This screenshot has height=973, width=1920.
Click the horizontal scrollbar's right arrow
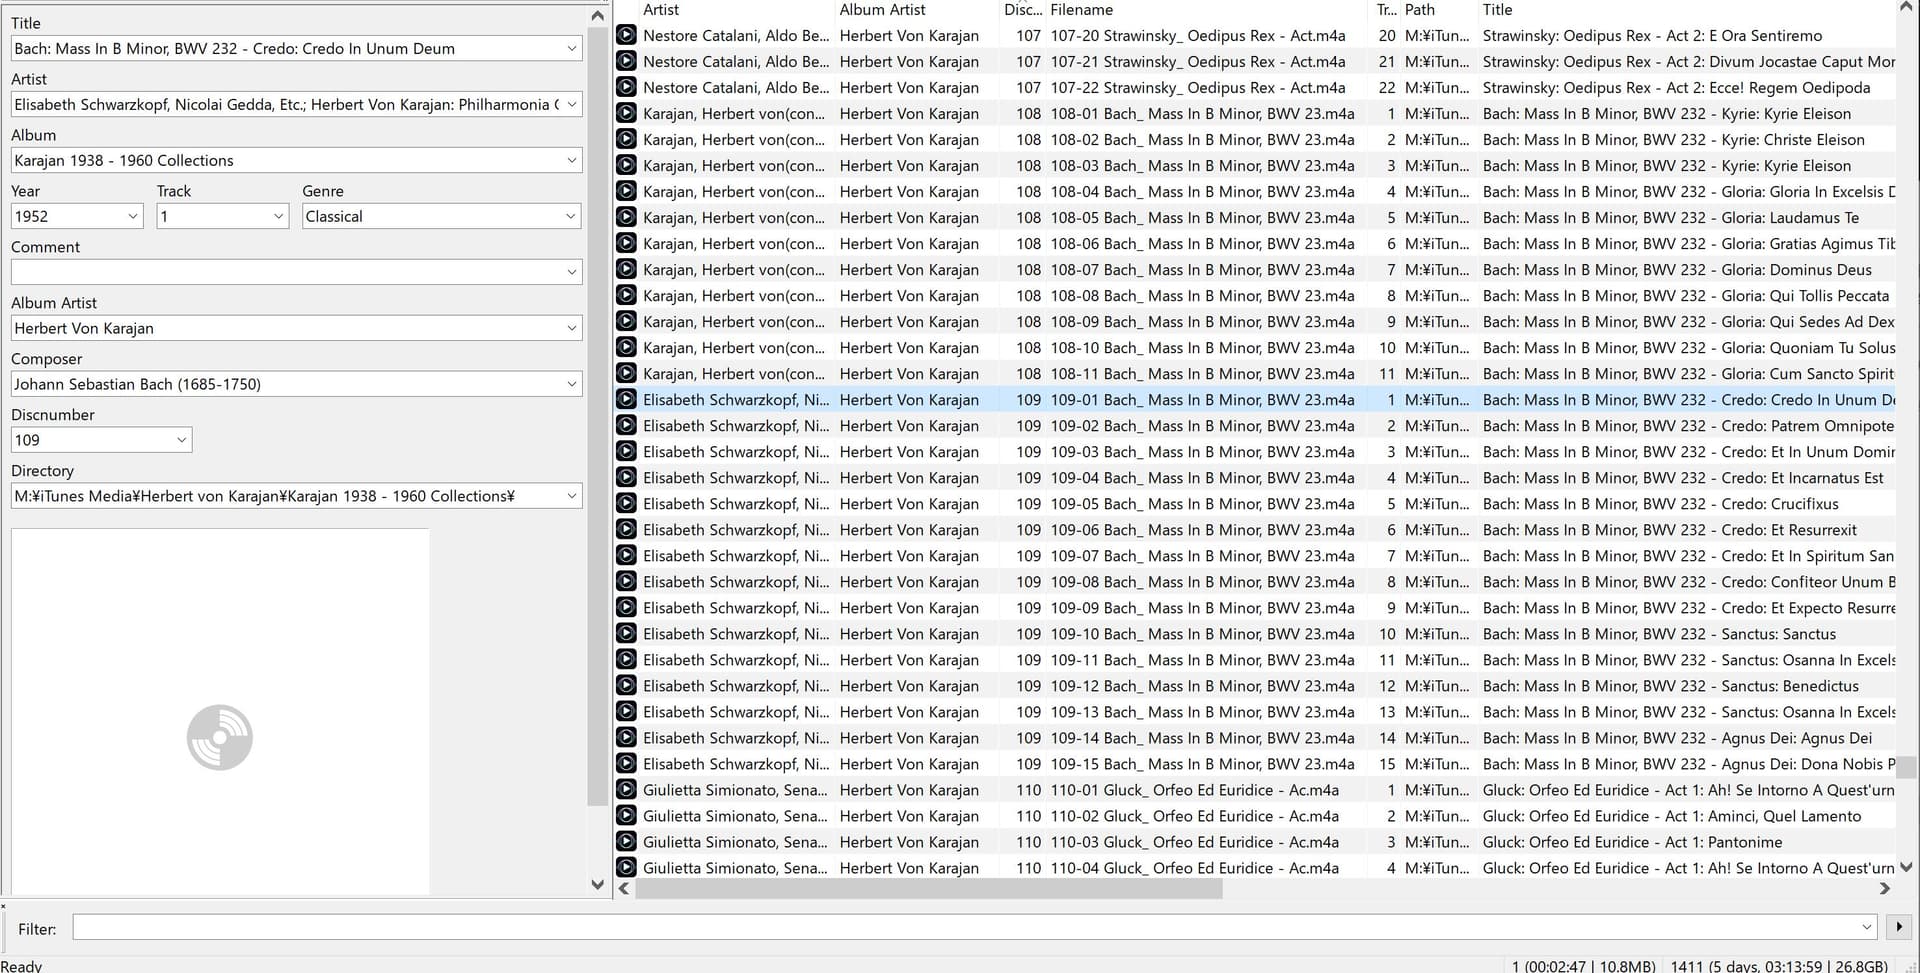(x=1885, y=888)
